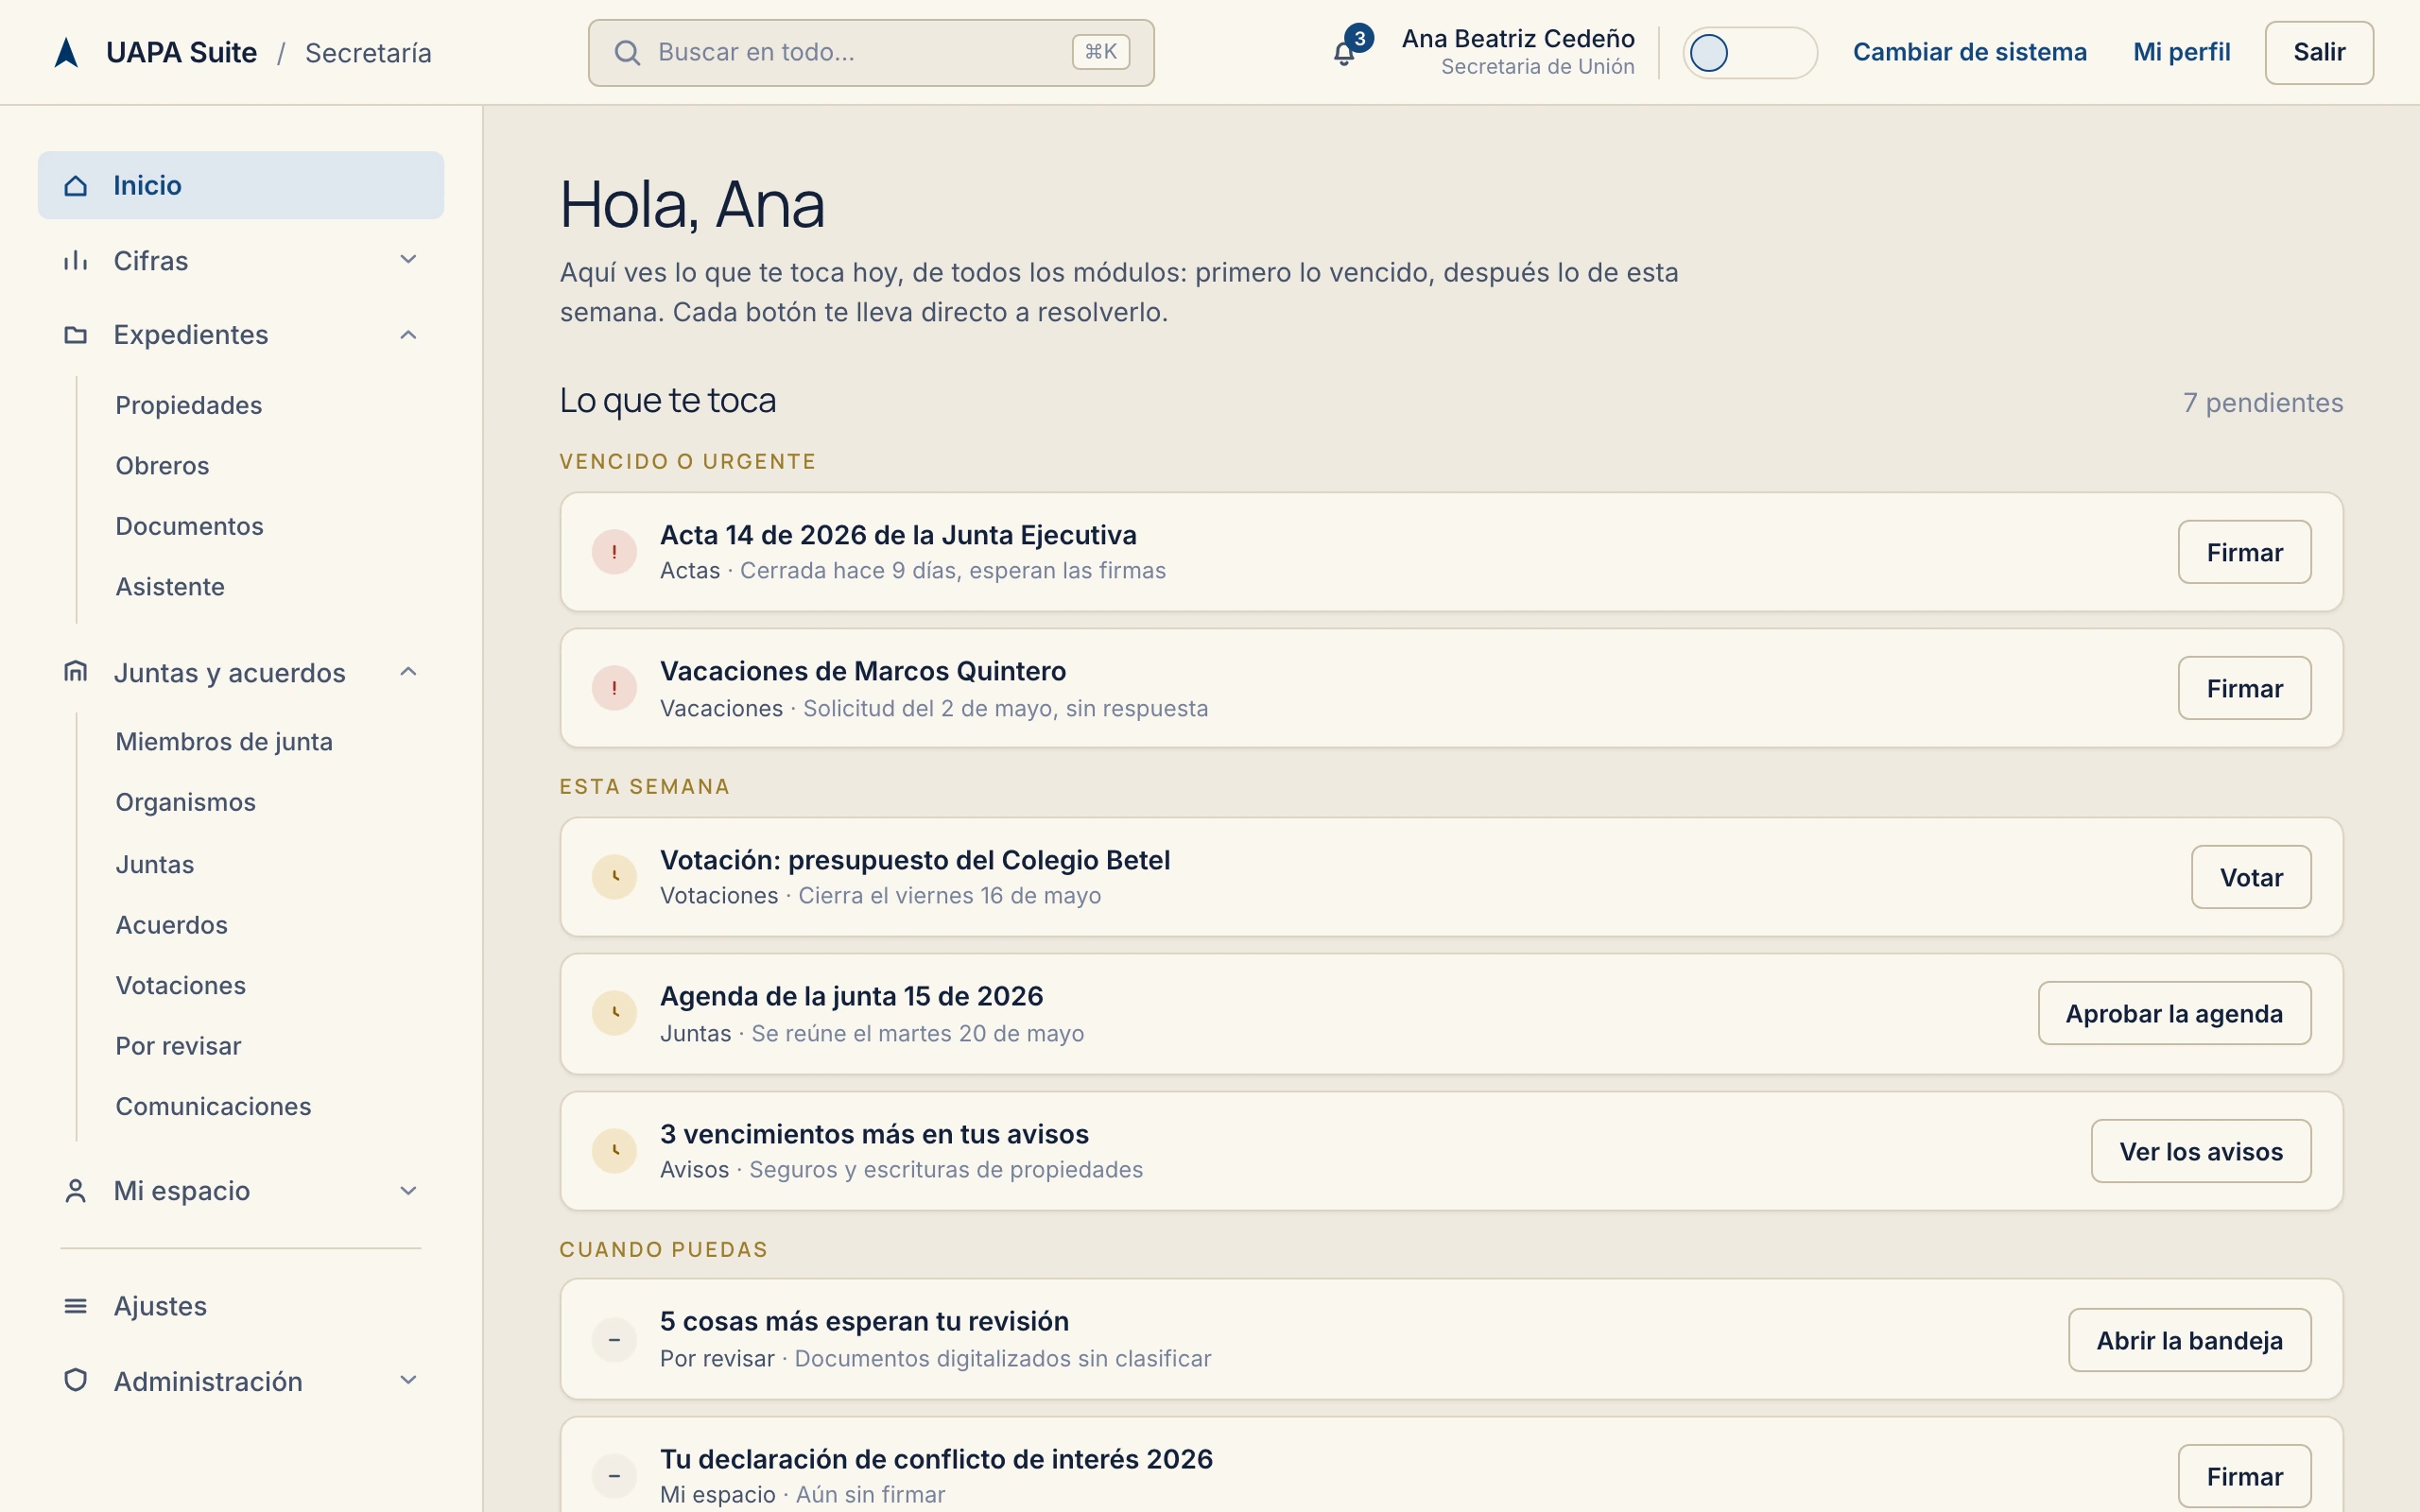Viewport: 2420px width, 1512px height.
Task: Open Obreros under Expedientes
Action: click(162, 466)
